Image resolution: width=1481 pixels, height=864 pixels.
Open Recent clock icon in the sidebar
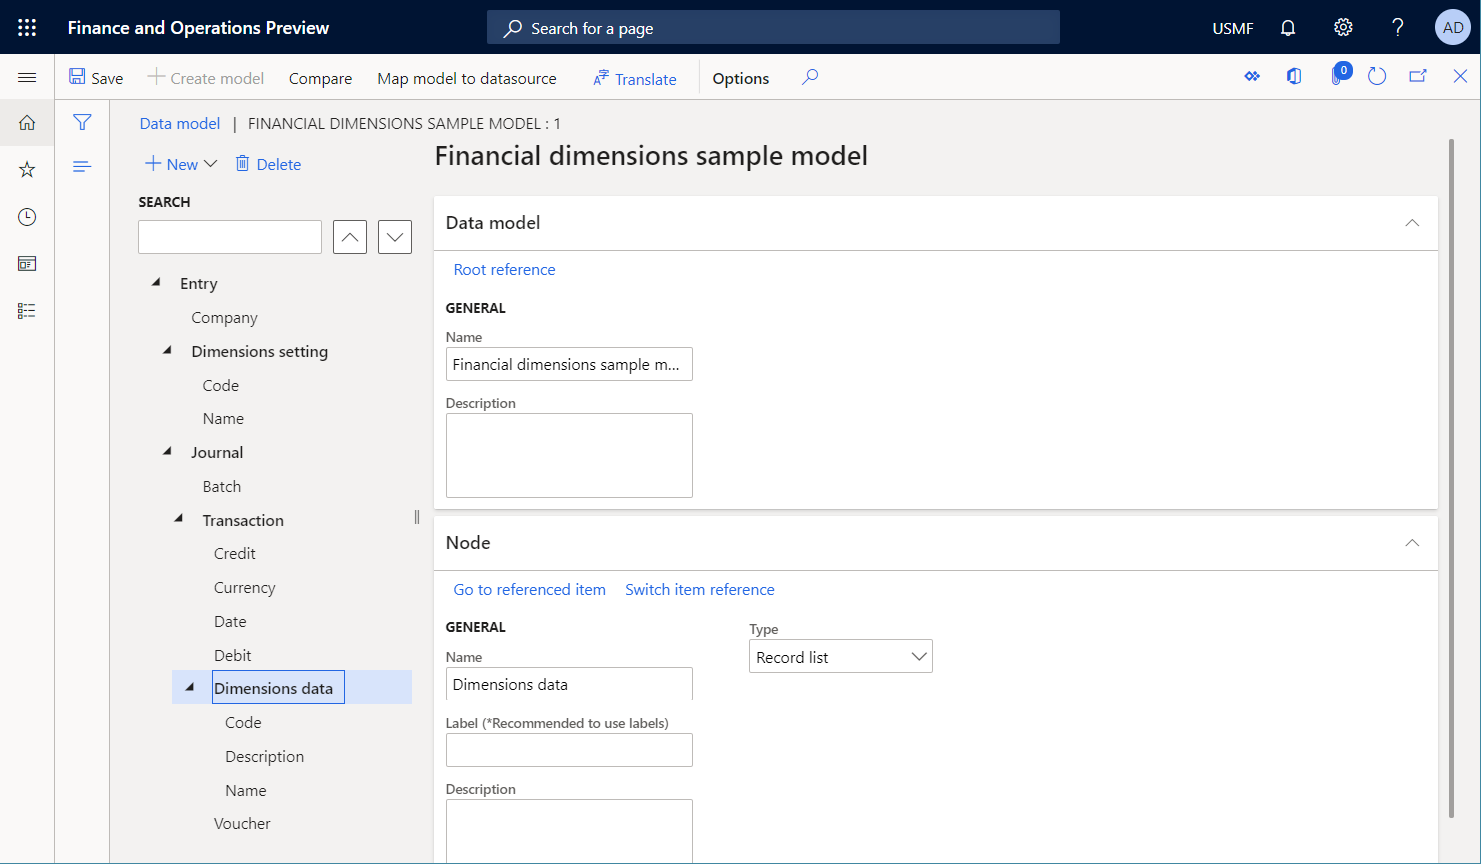(x=27, y=217)
